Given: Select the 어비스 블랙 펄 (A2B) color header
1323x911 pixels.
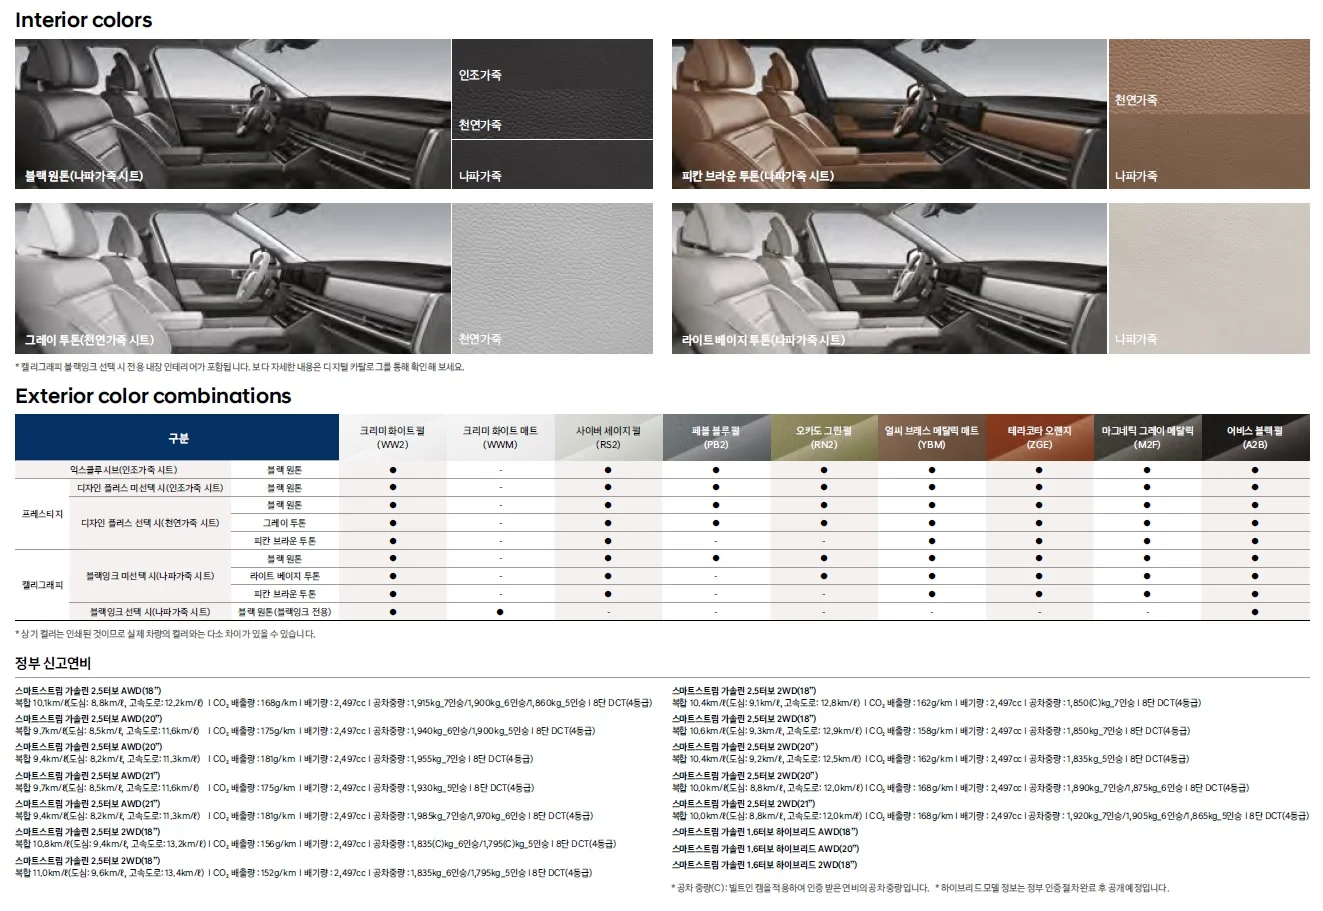Looking at the screenshot, I should (x=1256, y=437).
